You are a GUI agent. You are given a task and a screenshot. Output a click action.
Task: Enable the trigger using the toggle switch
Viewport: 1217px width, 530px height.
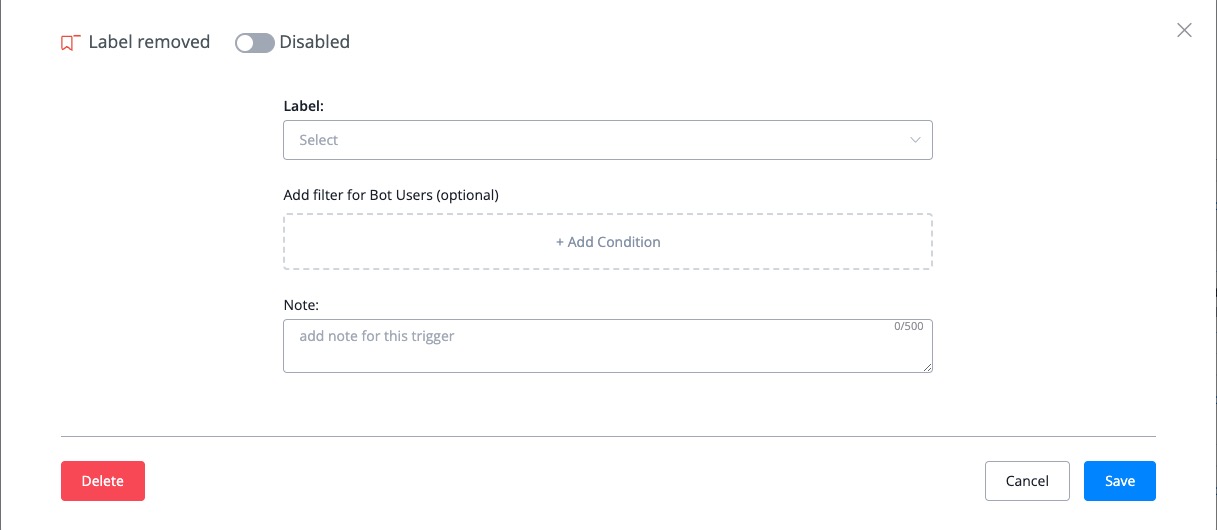(x=254, y=43)
